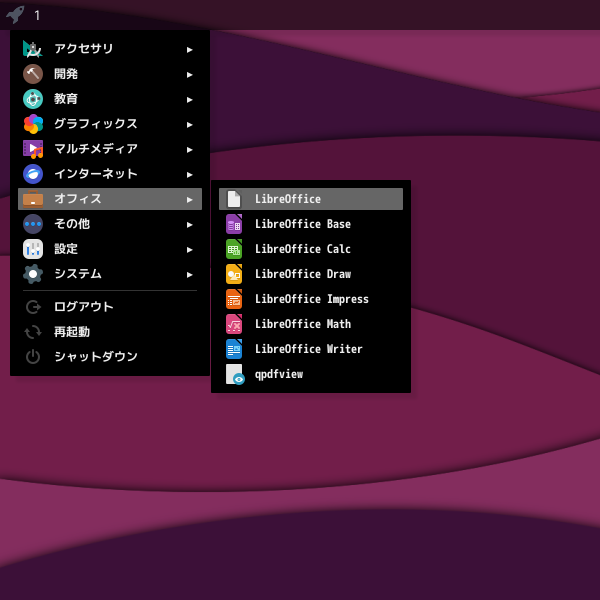Click the オフィス briefcase icon
Viewport: 600px width, 600px height.
click(33, 199)
